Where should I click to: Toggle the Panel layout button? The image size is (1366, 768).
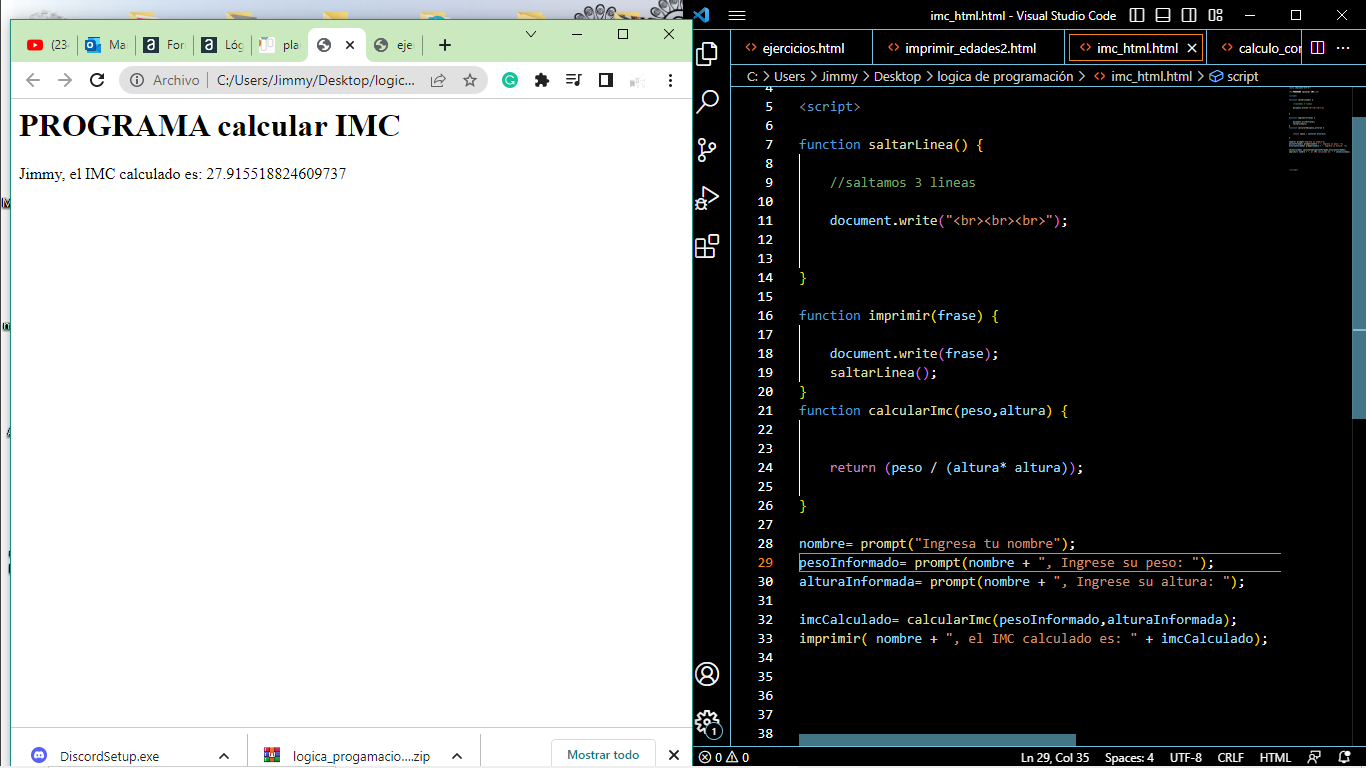[x=1163, y=15]
